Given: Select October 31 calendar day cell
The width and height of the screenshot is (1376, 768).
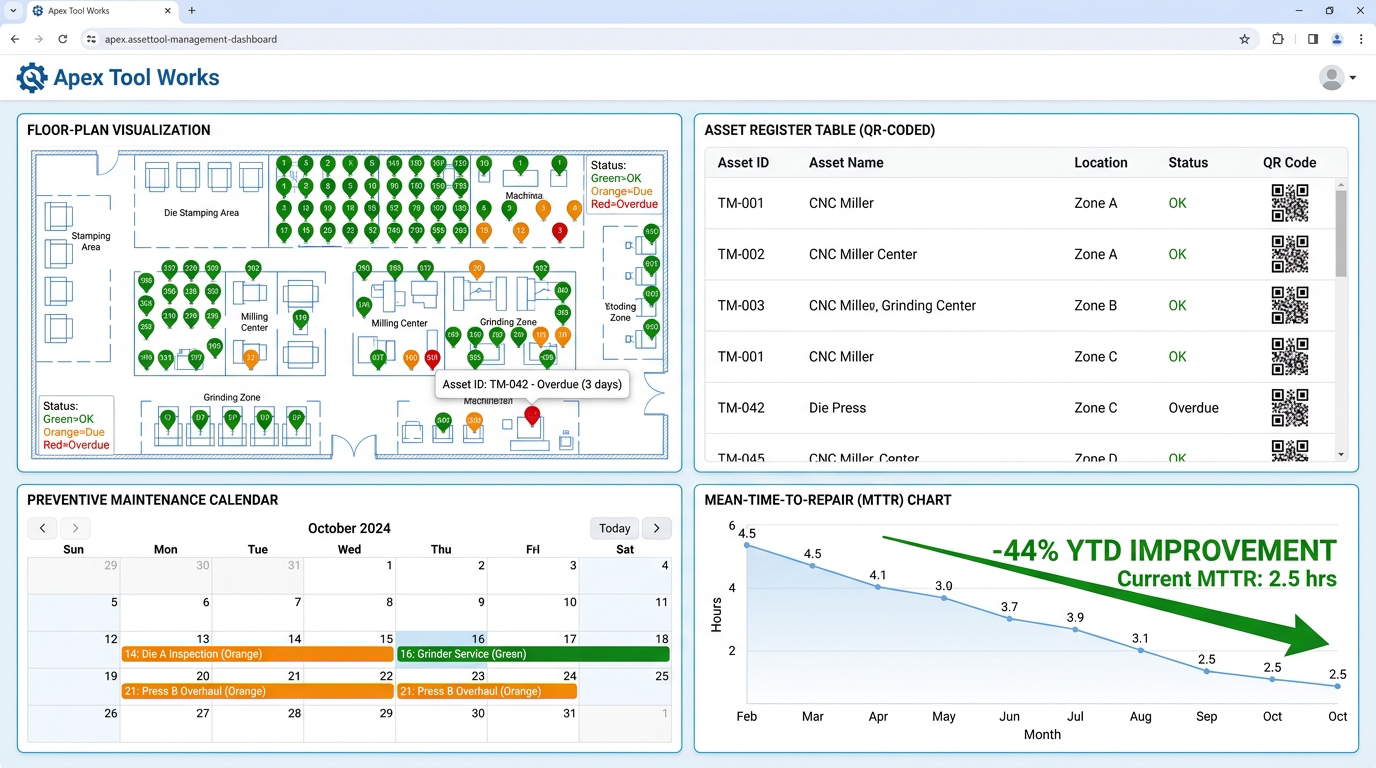Looking at the screenshot, I should click(533, 723).
